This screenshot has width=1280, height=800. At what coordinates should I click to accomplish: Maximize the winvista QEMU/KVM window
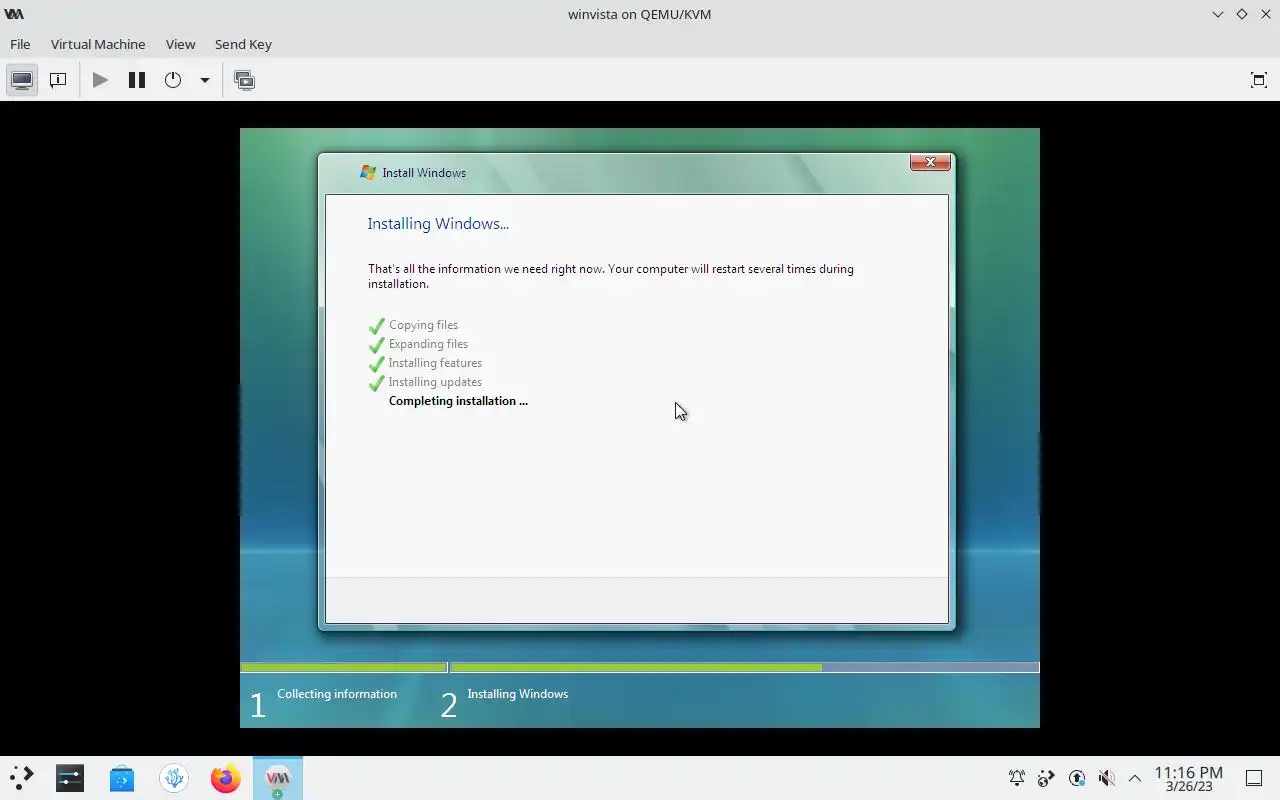[1241, 14]
